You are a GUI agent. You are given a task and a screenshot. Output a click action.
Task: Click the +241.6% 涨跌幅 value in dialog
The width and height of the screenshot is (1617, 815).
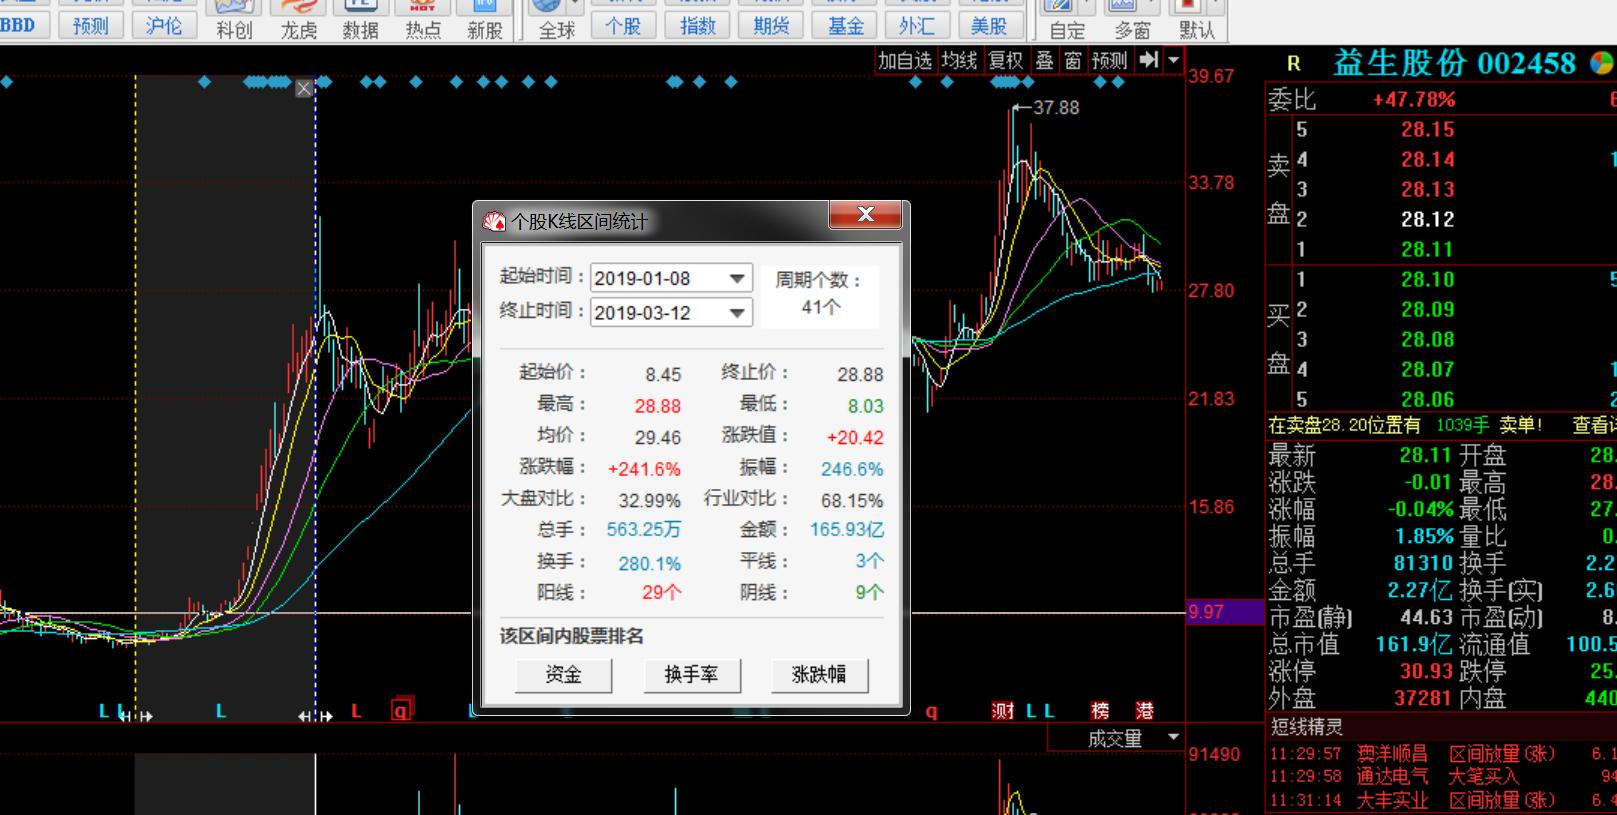click(644, 468)
